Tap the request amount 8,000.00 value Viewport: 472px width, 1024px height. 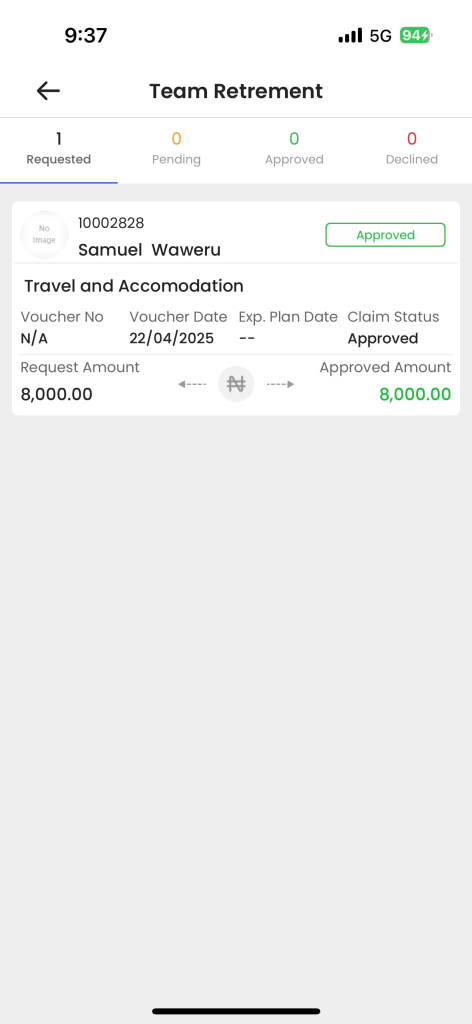[56, 394]
